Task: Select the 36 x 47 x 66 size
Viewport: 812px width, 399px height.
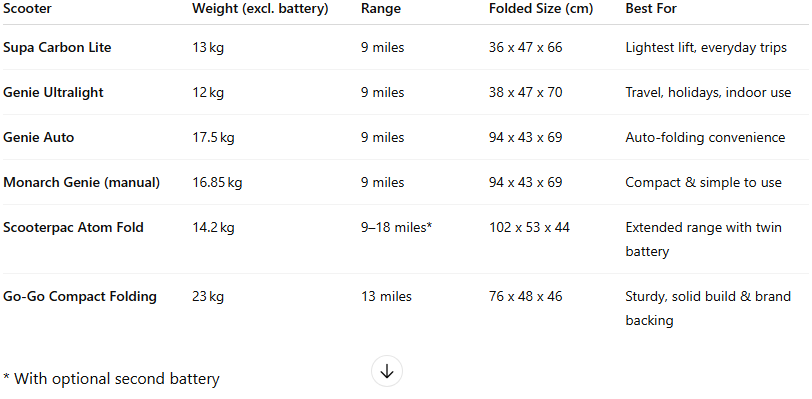Action: pyautogui.click(x=526, y=48)
